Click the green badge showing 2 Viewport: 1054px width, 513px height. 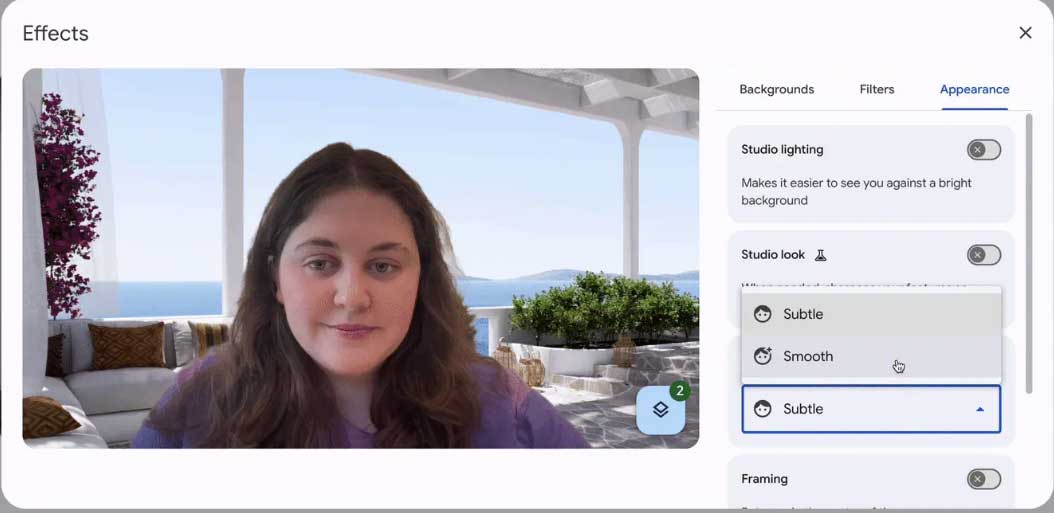pyautogui.click(x=680, y=391)
